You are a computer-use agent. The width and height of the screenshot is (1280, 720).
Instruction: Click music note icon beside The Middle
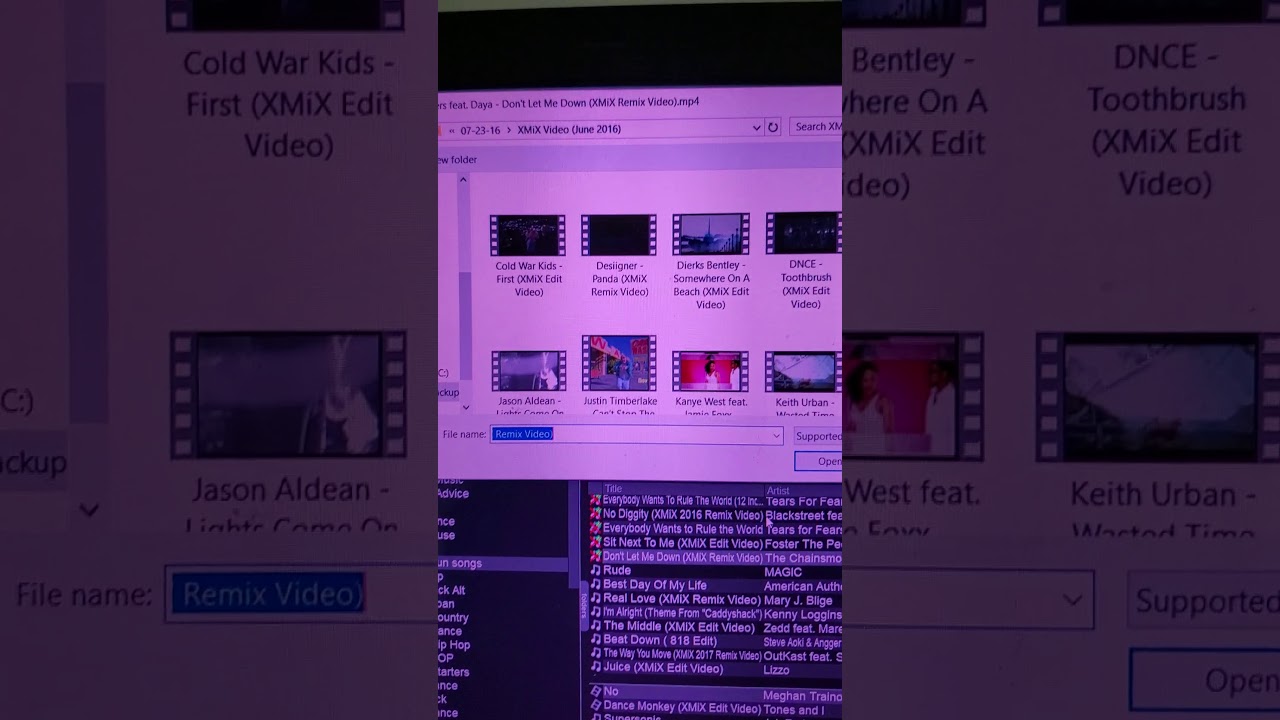coord(595,627)
